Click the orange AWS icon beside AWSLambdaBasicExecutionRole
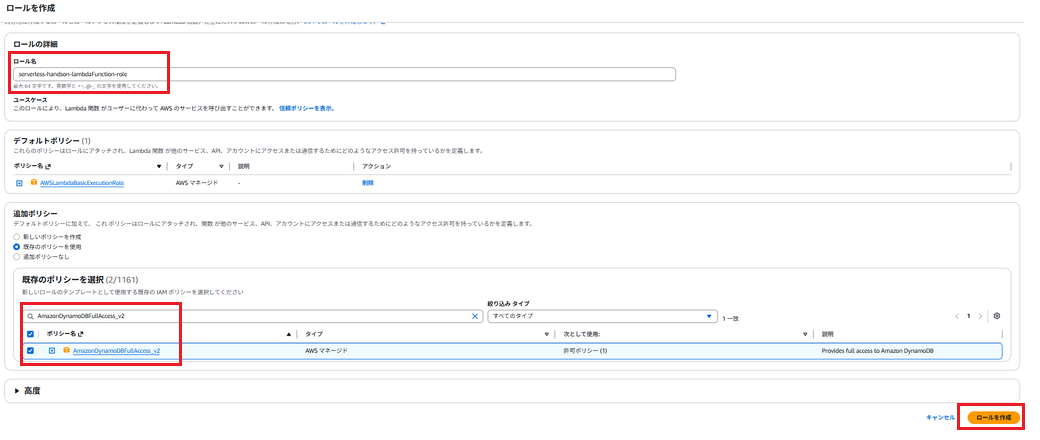Image resolution: width=1040 pixels, height=440 pixels. [34, 183]
